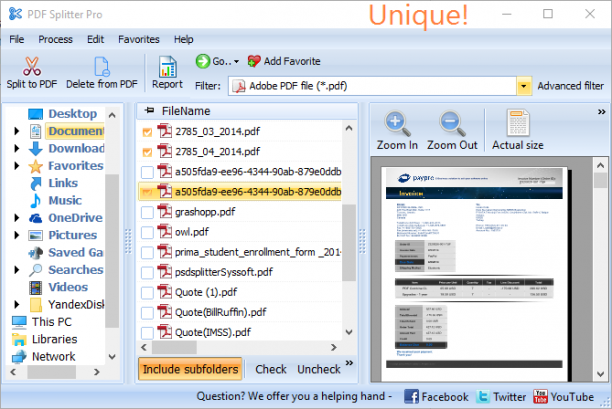This screenshot has width=612, height=409.
Task: Select the Videos film icon in tree
Action: pos(36,288)
